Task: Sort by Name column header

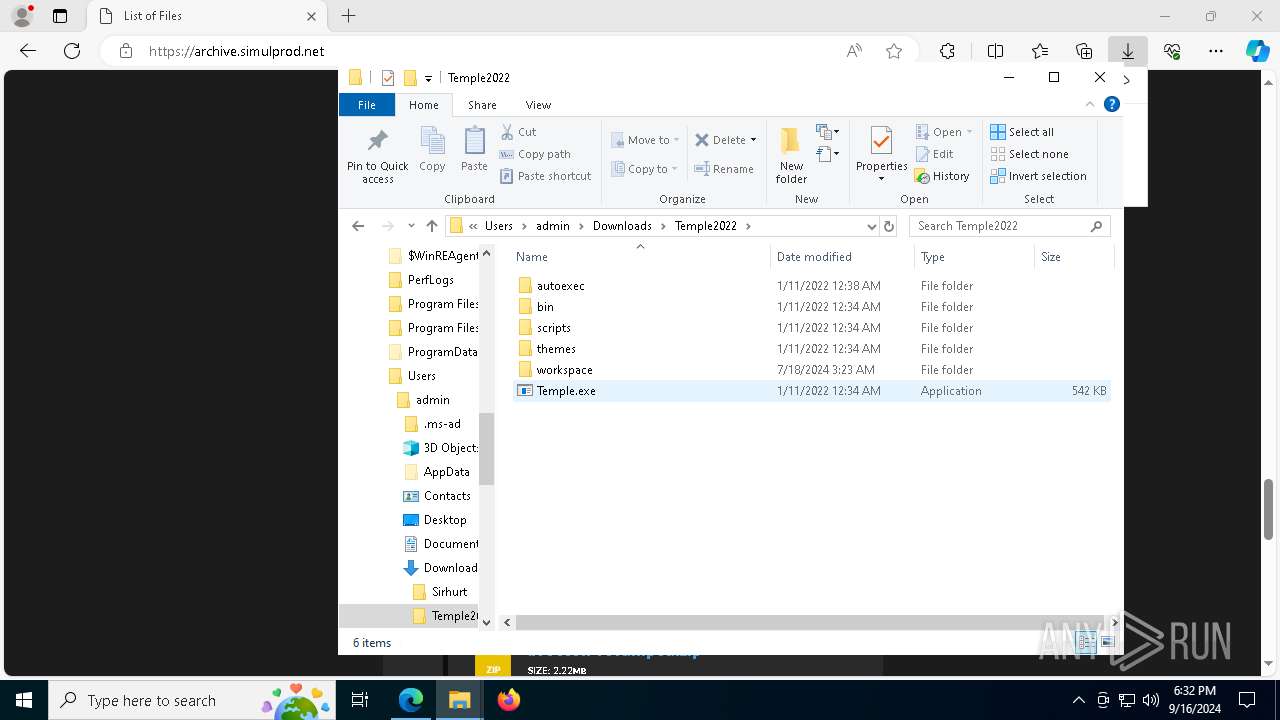Action: click(x=640, y=257)
